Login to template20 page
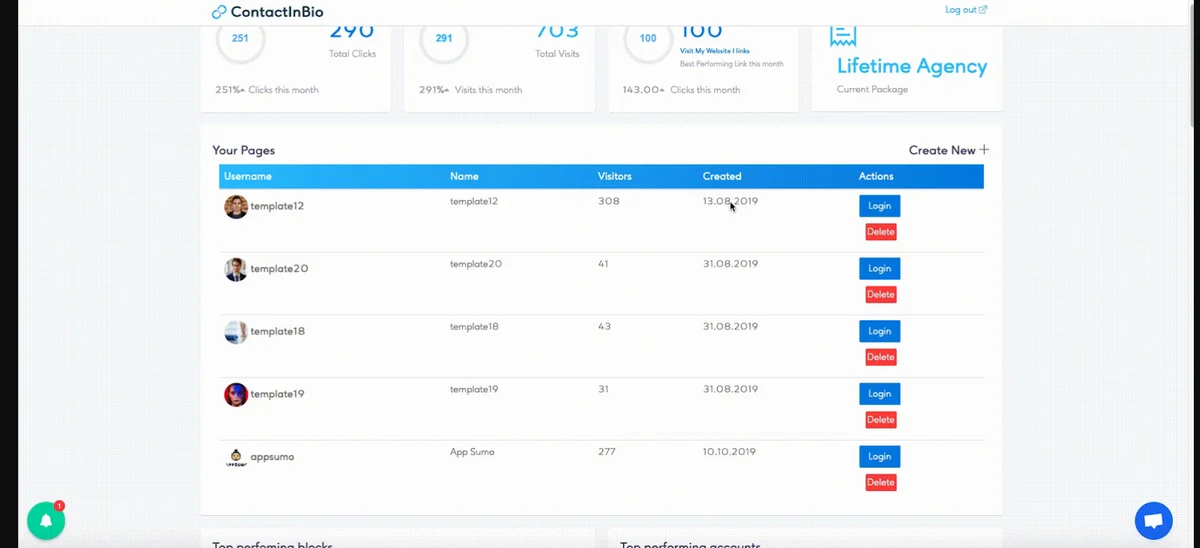This screenshot has height=548, width=1200. point(879,268)
